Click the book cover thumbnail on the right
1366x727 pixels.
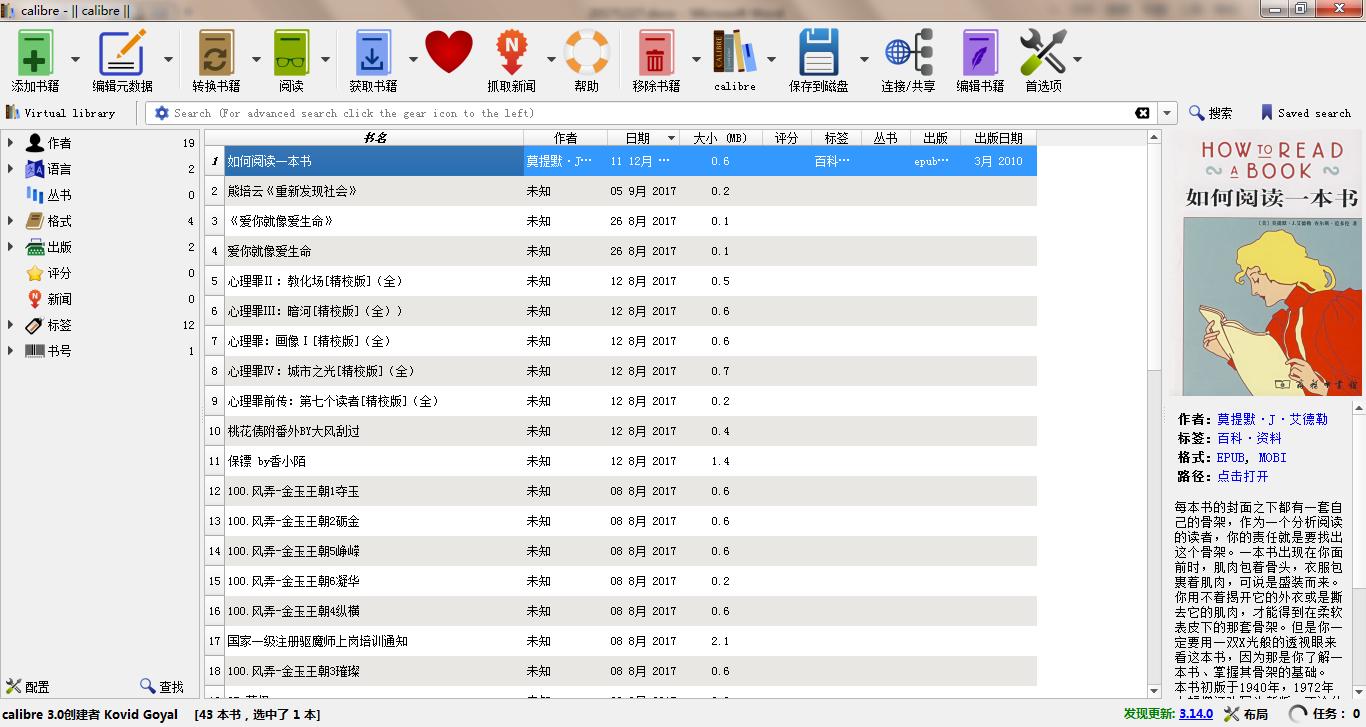click(x=1269, y=270)
